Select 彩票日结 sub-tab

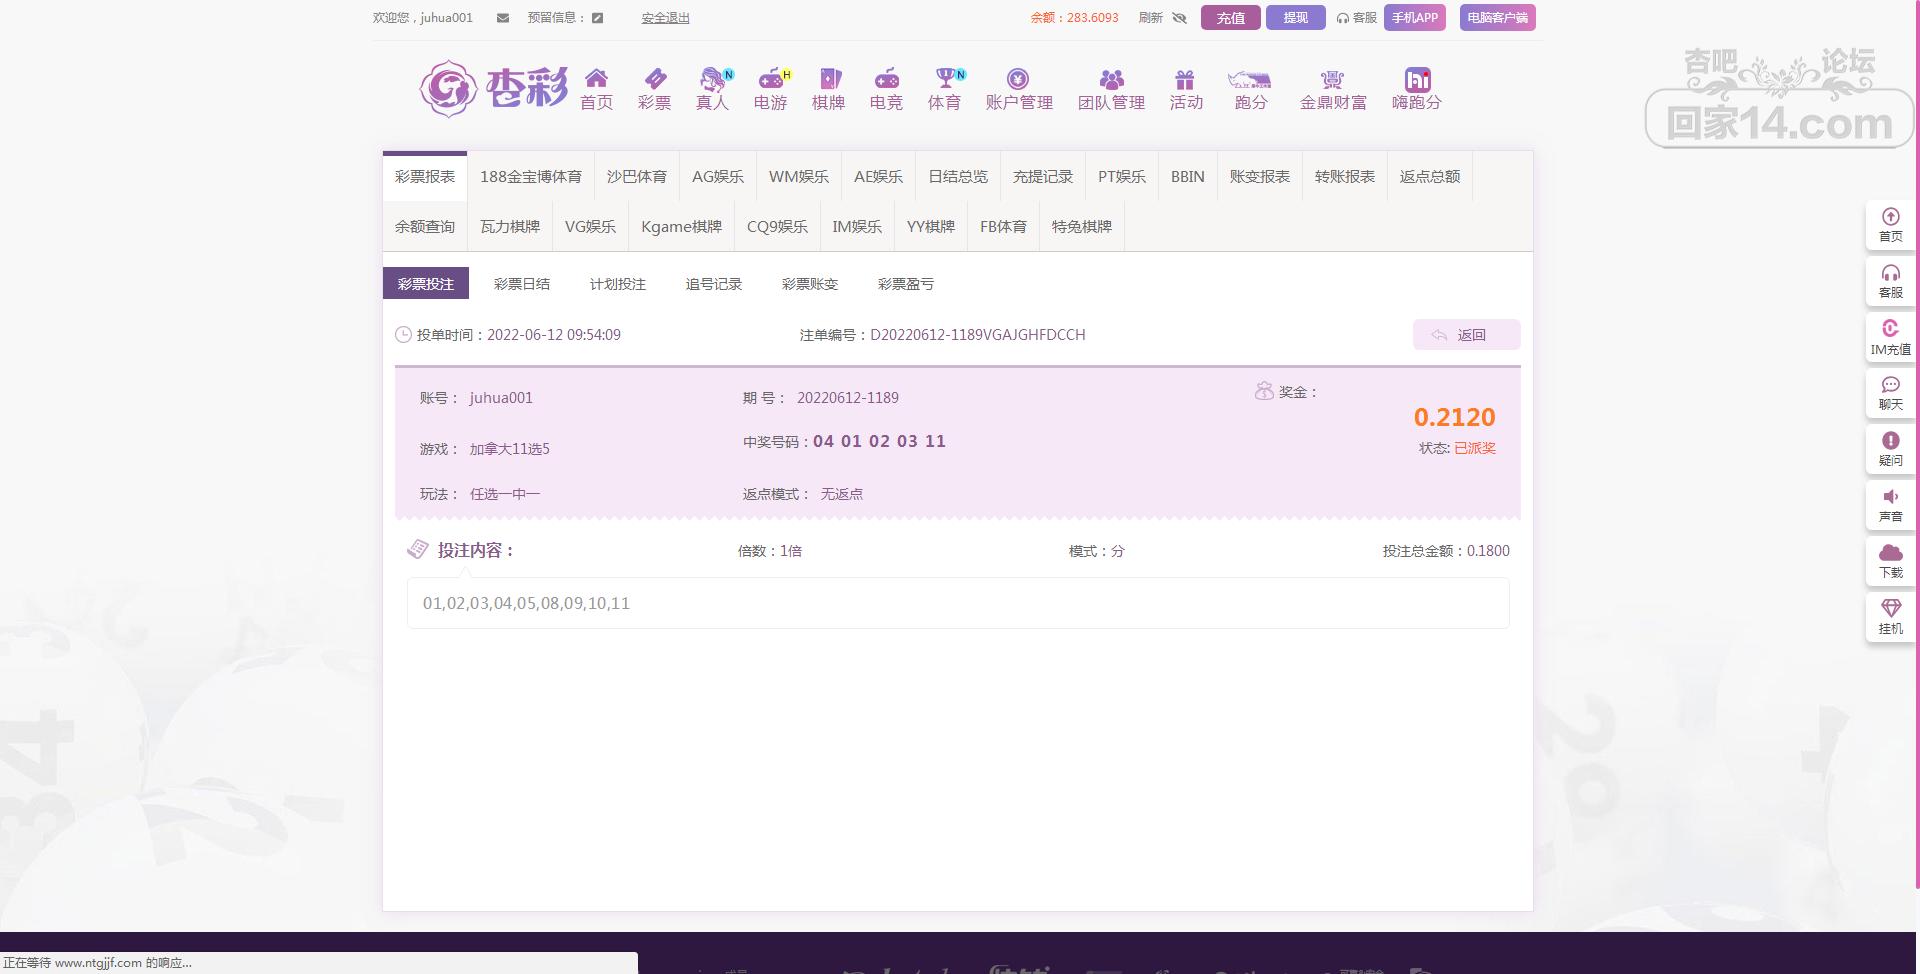[521, 284]
